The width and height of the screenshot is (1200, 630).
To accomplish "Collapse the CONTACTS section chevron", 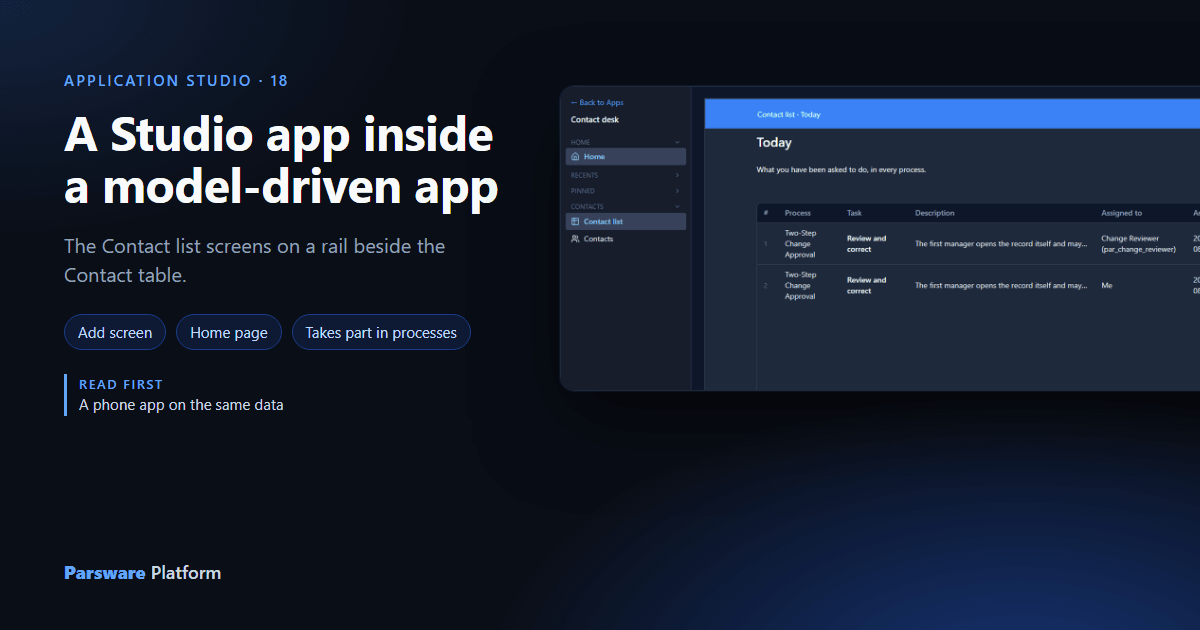I will 677,207.
